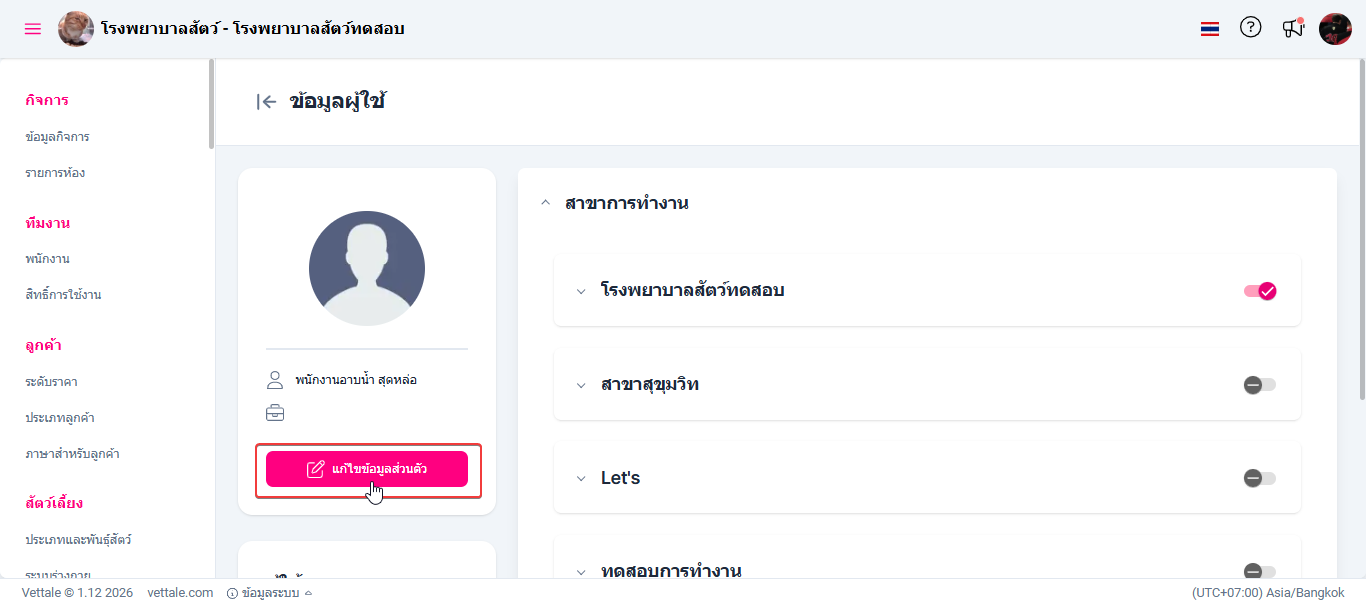
Task: Click the sidebar vertical scrollbar
Action: [211, 104]
